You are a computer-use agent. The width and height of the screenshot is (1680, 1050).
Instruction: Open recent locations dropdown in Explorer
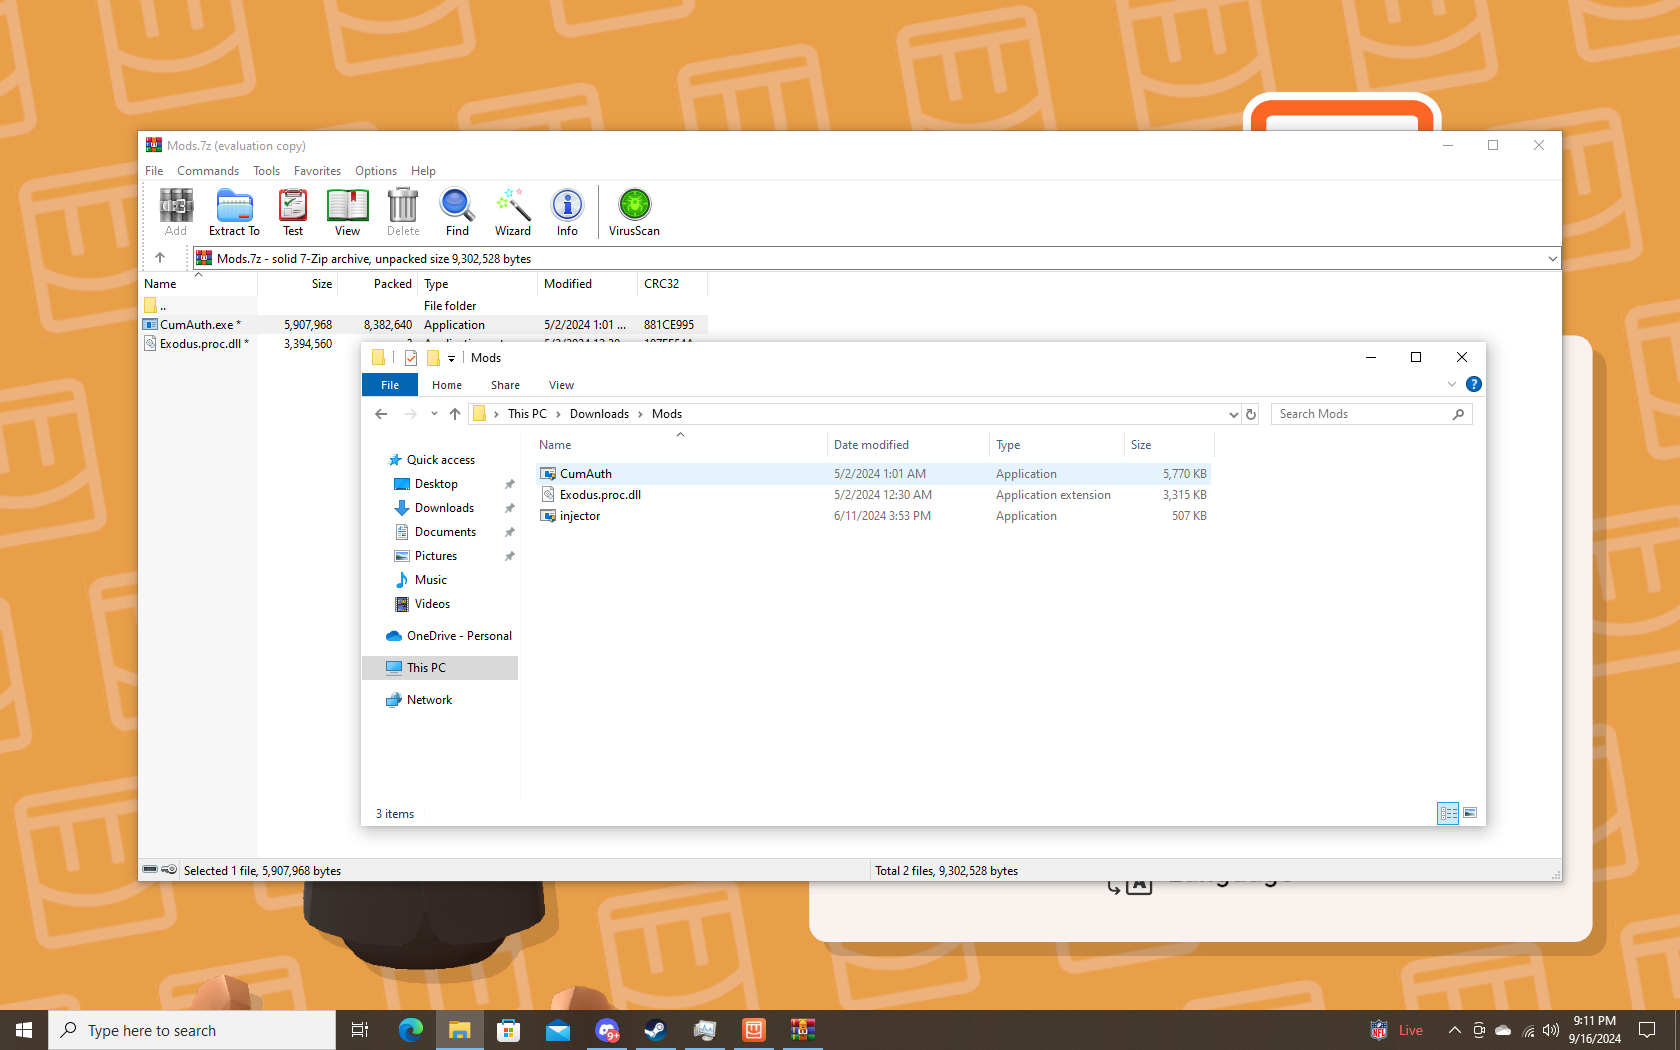pyautogui.click(x=434, y=414)
